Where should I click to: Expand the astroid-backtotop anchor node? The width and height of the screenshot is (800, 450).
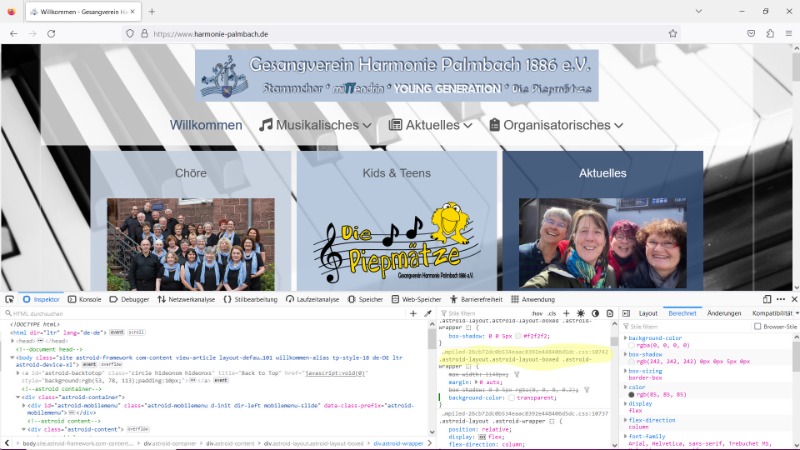18,373
